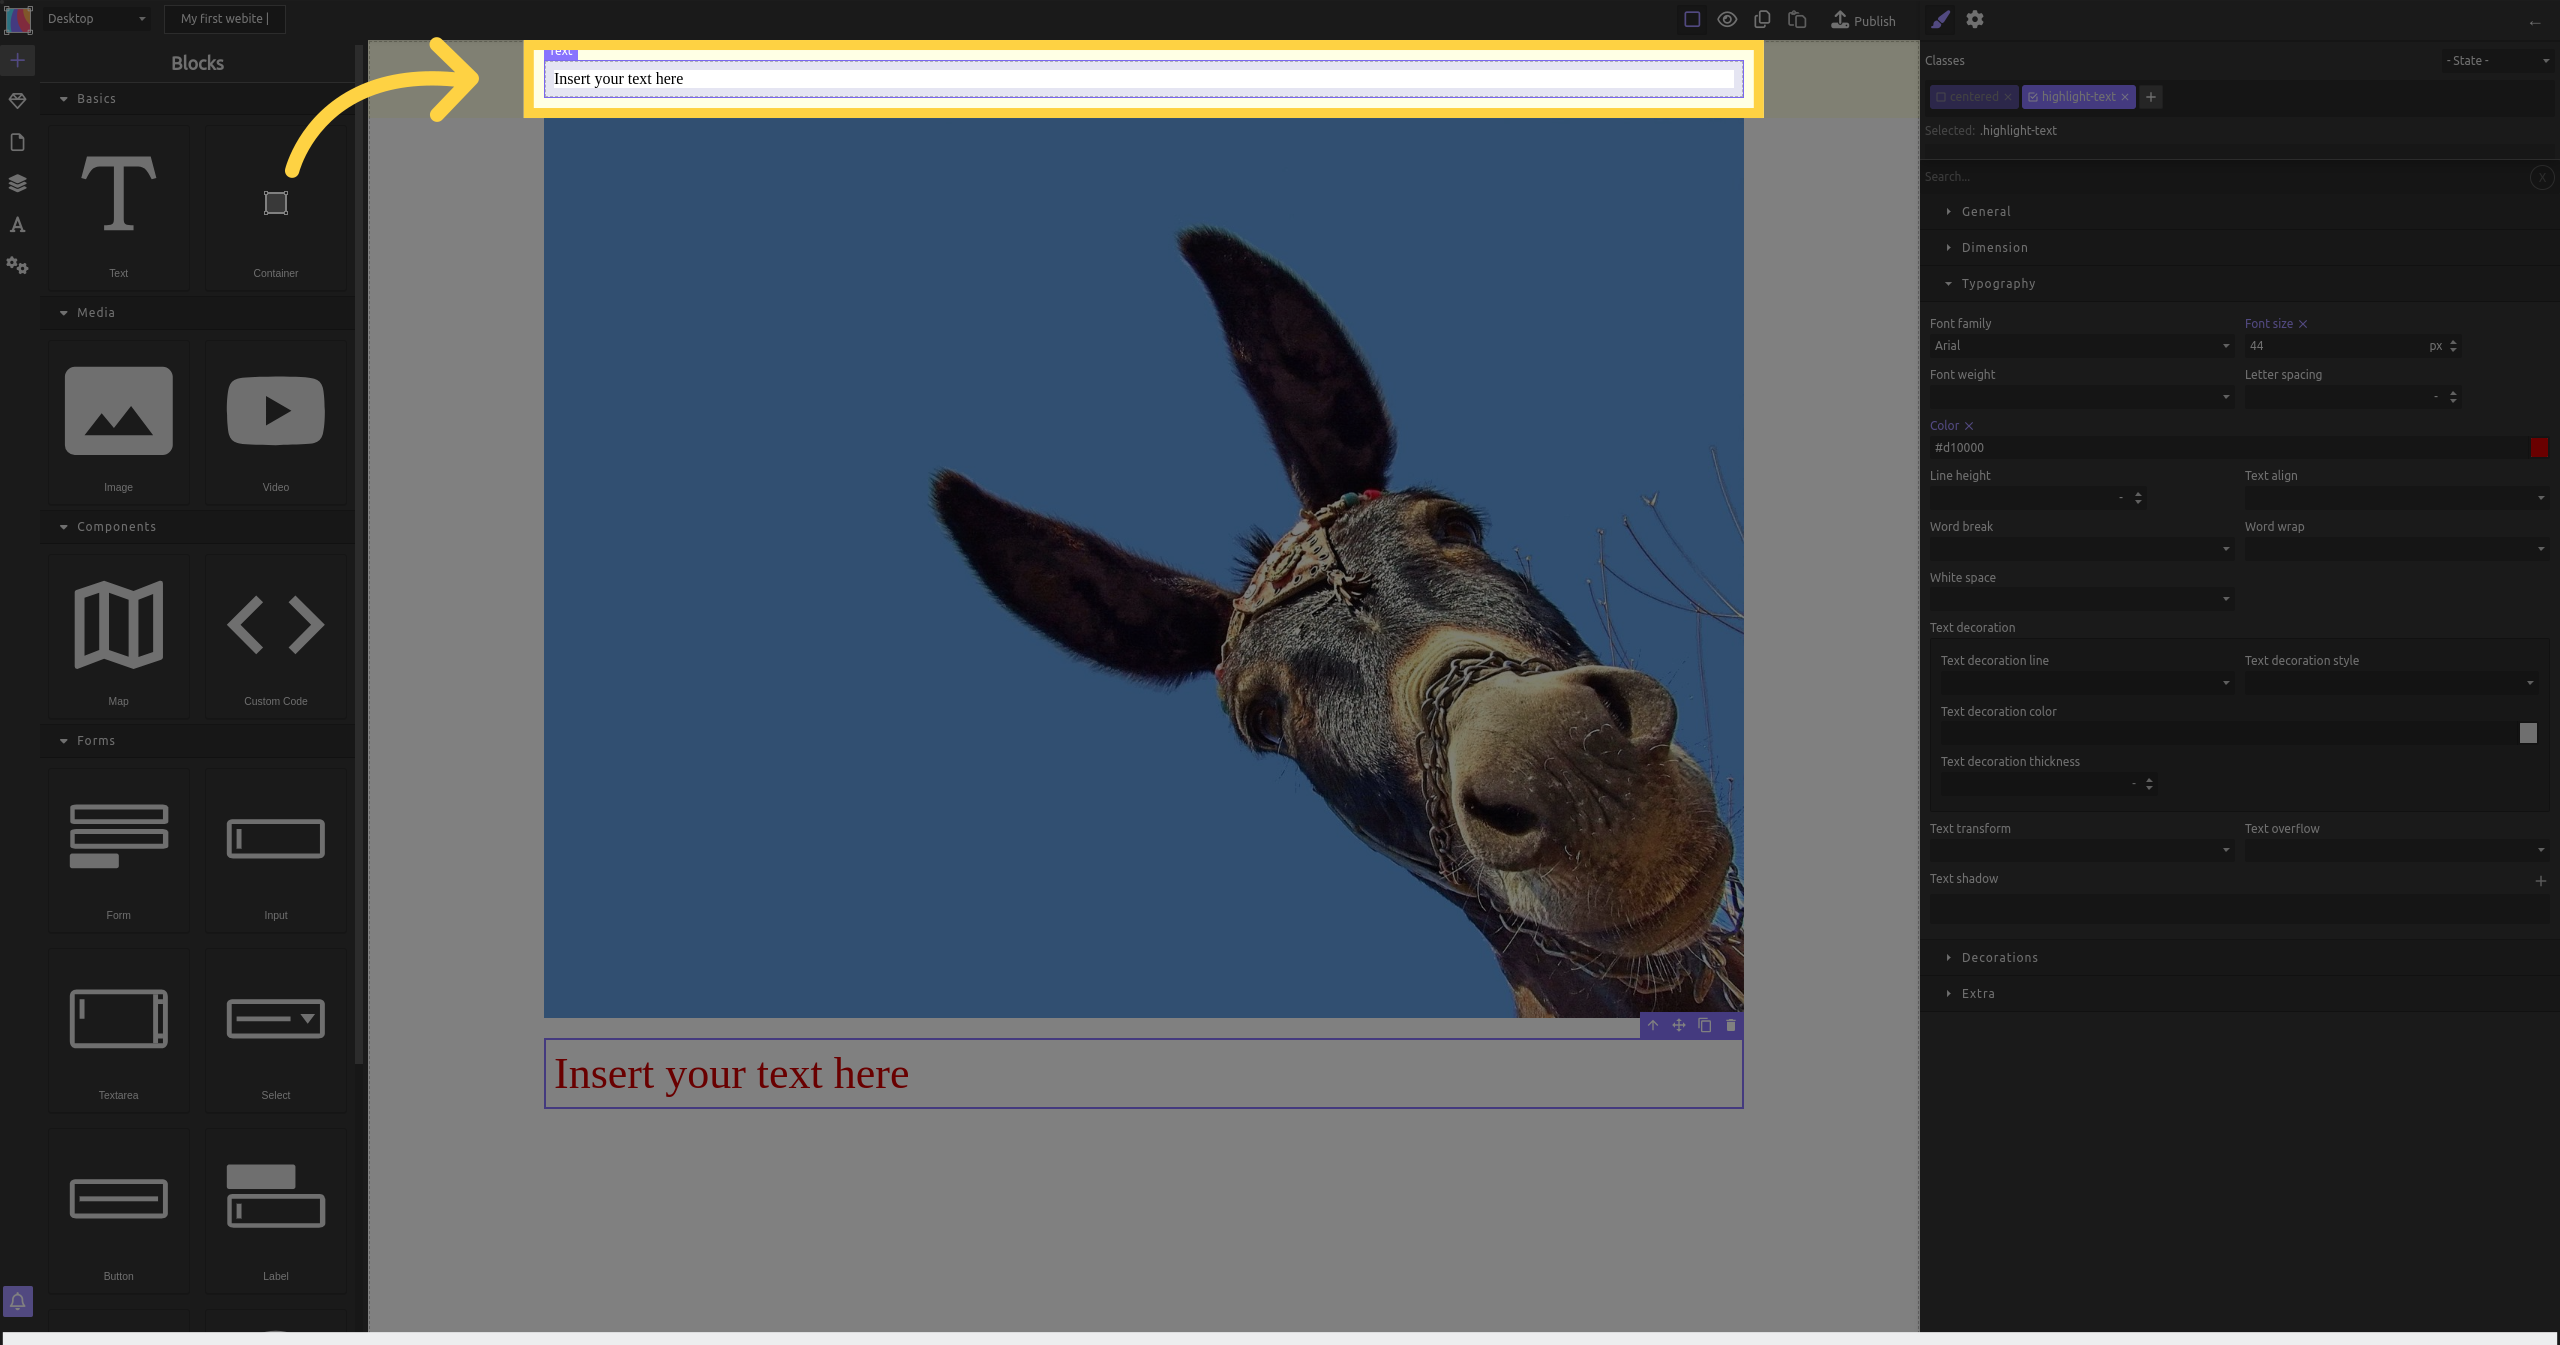Toggle component outlines square icon

1692,20
